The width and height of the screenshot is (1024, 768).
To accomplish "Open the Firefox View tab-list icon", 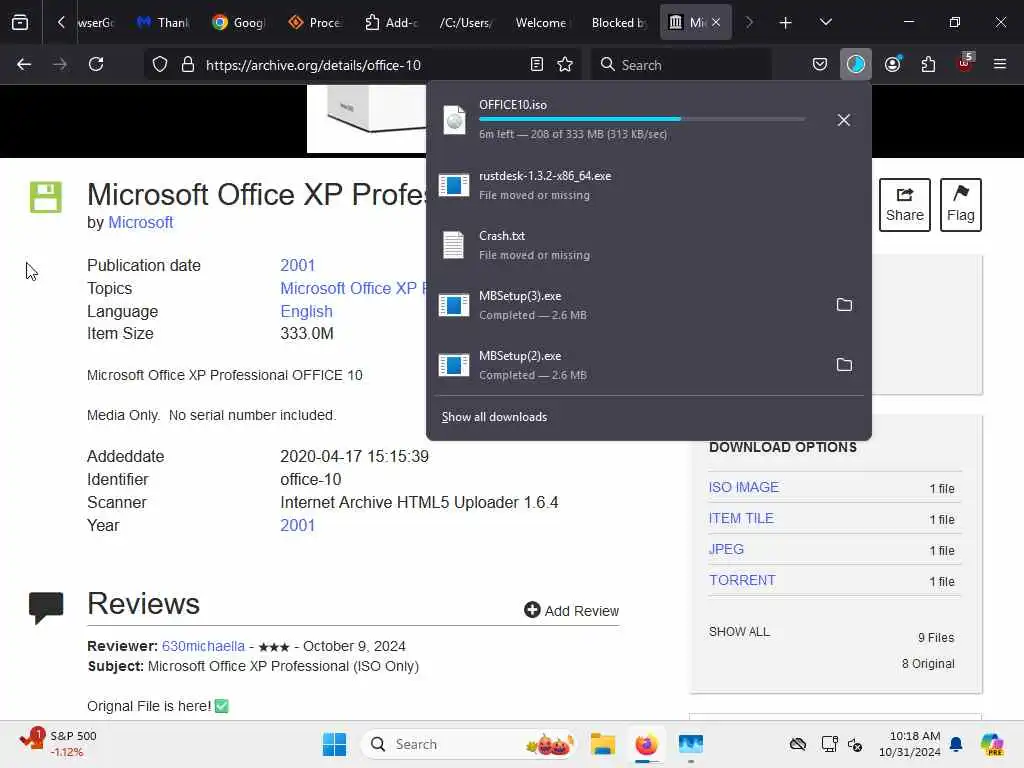I will 20,22.
